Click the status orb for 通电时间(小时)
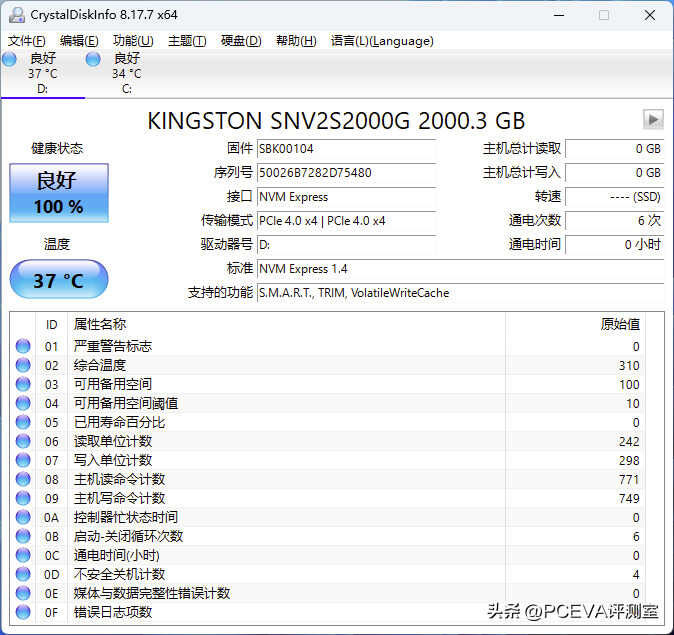 23,555
